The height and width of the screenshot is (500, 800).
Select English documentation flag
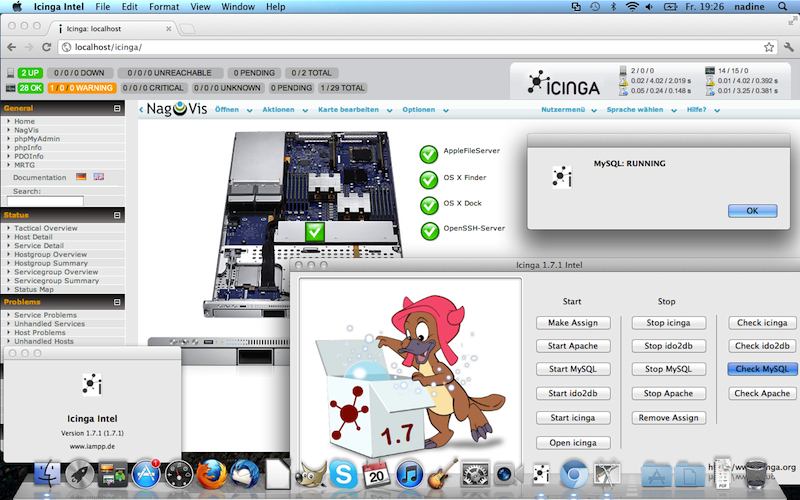pos(98,177)
